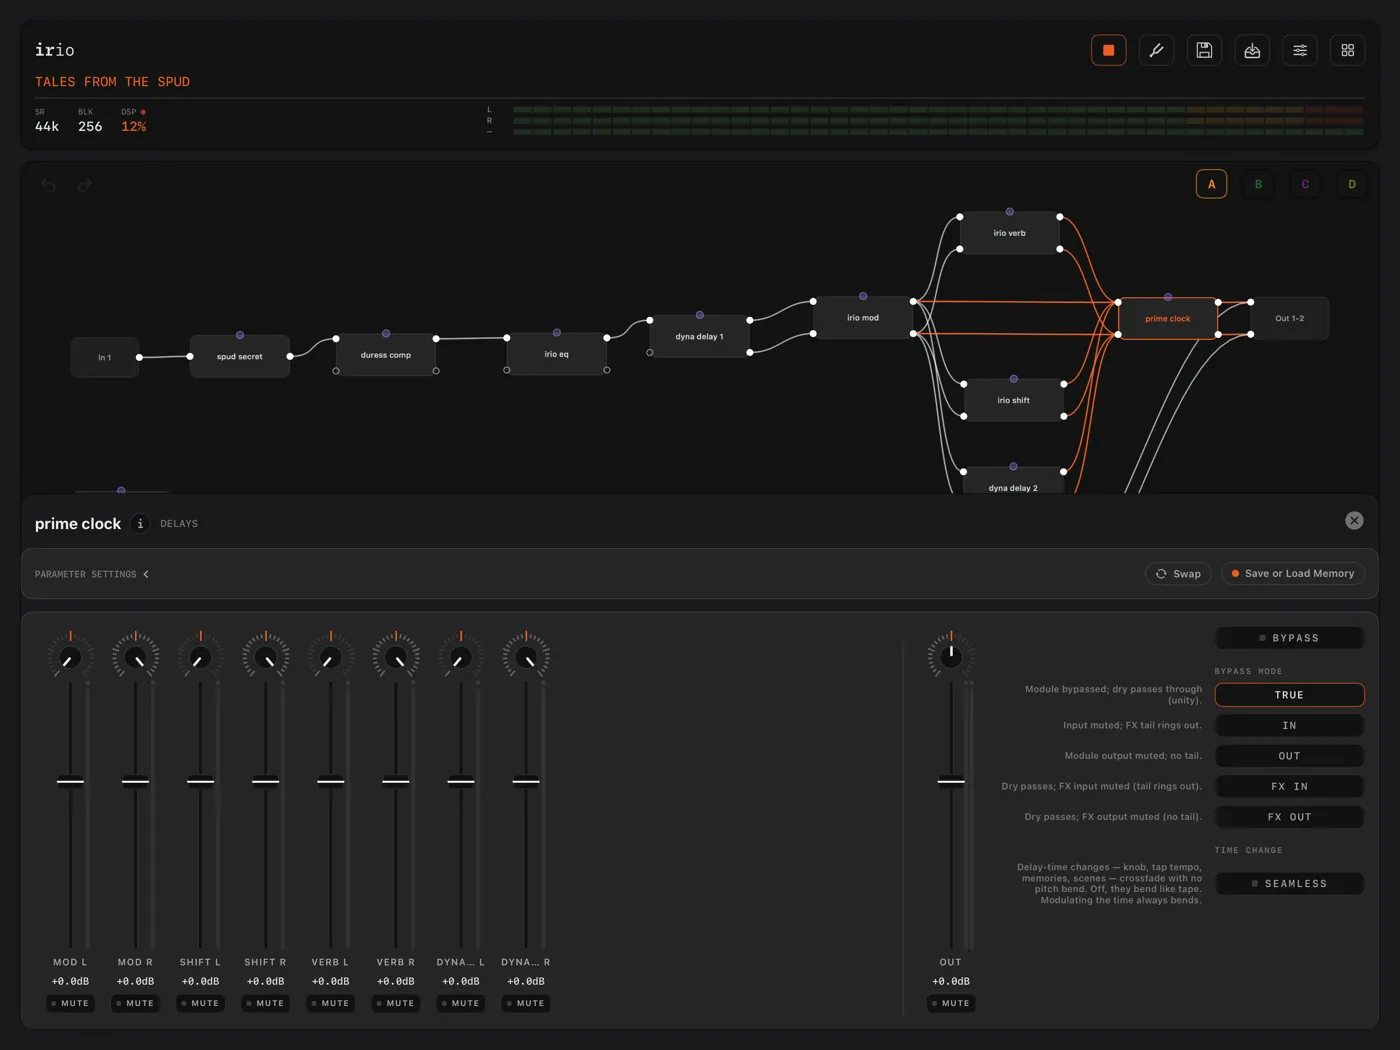The width and height of the screenshot is (1400, 1050).
Task: Click the lower left unconnected port of duress comp
Action: (x=336, y=371)
